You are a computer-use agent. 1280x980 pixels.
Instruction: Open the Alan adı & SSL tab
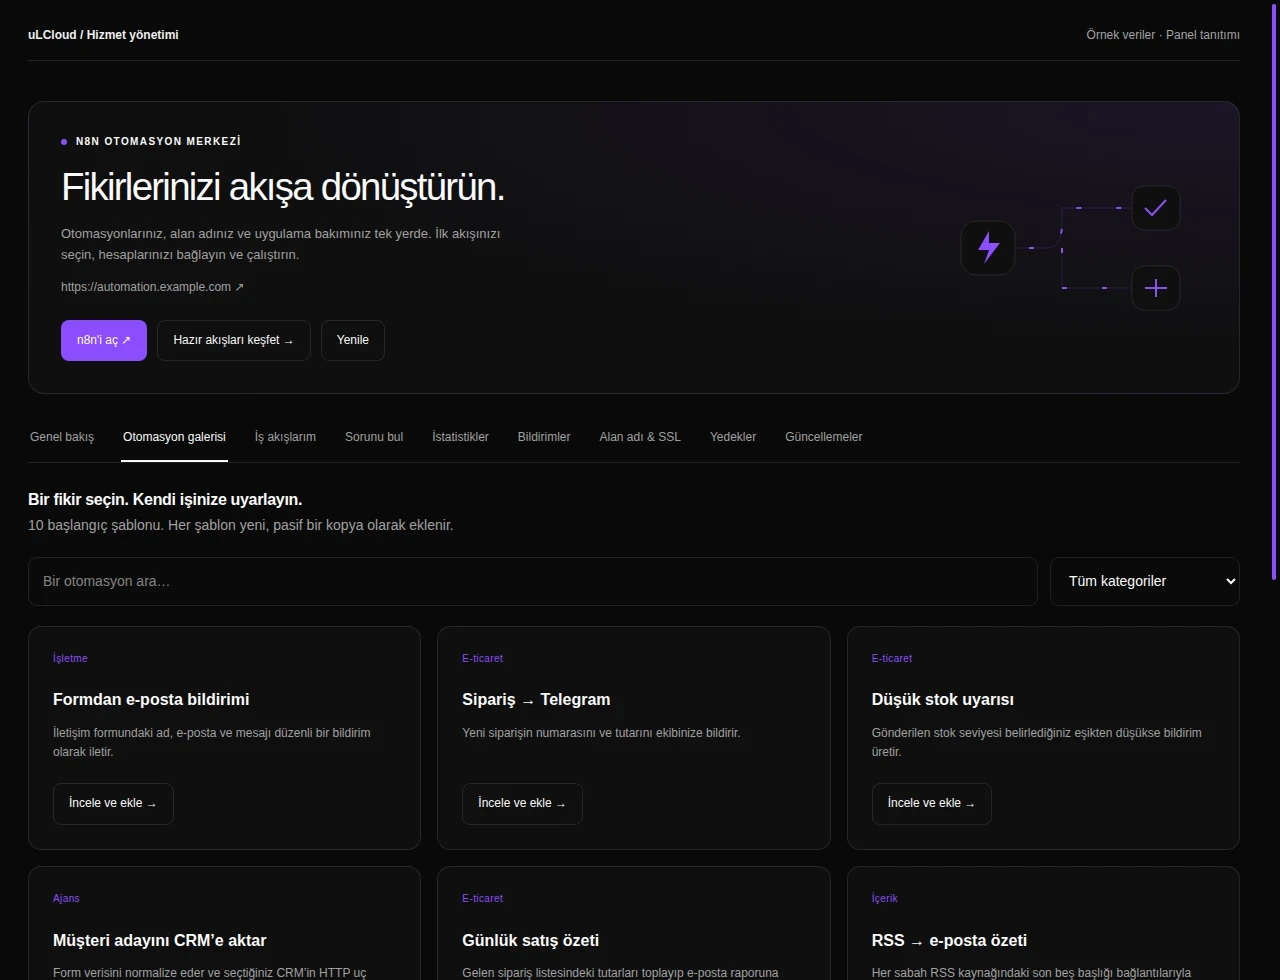[x=640, y=437]
